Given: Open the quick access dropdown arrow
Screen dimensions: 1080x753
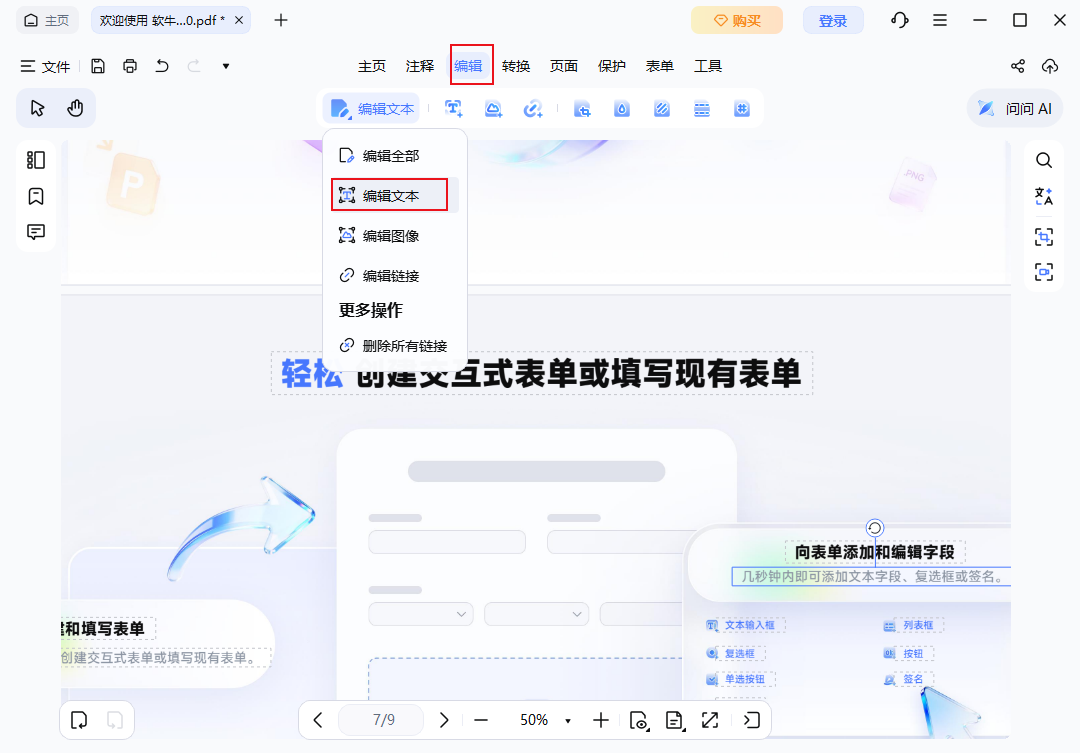Looking at the screenshot, I should (x=226, y=66).
